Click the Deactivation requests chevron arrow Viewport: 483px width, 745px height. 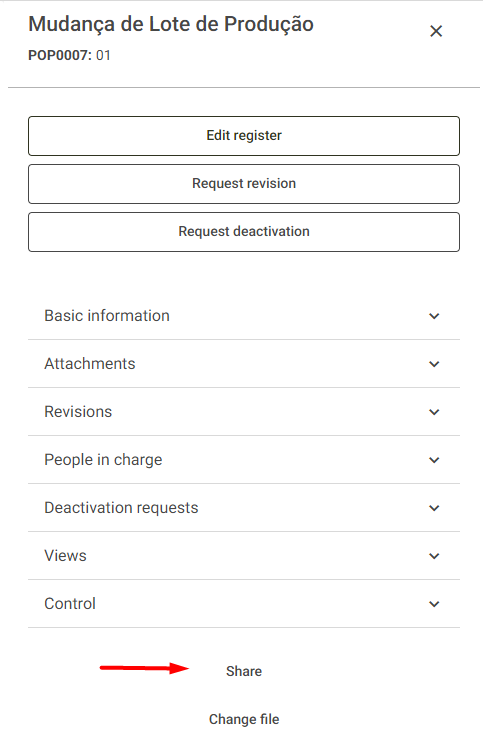pyautogui.click(x=434, y=508)
